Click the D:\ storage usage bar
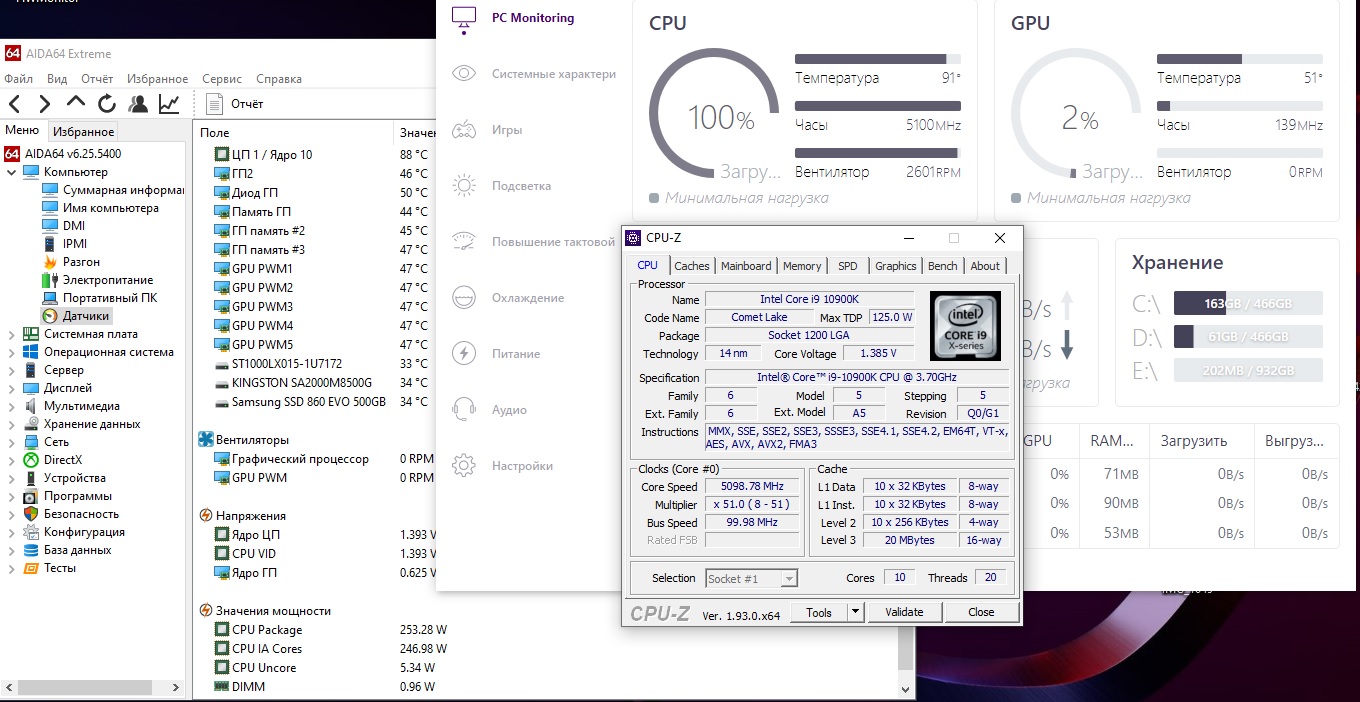The width and height of the screenshot is (1360, 702). coord(1248,337)
